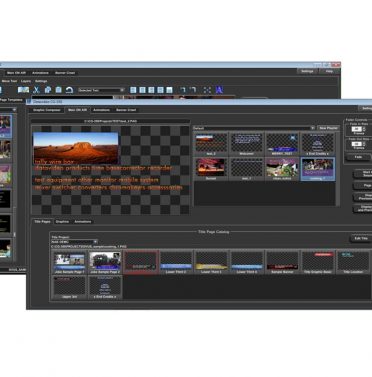
Task: Click the open image icon left of scissors
Action: point(23,90)
